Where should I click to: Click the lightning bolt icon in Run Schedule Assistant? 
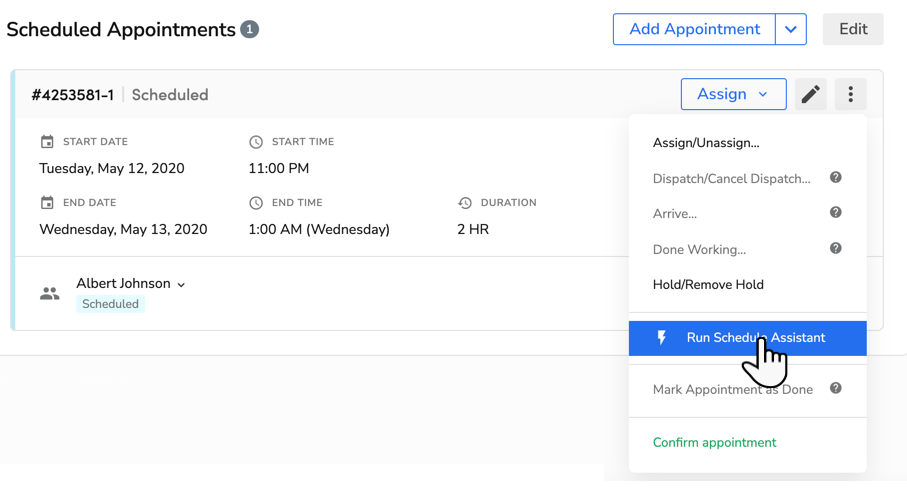pyautogui.click(x=662, y=338)
